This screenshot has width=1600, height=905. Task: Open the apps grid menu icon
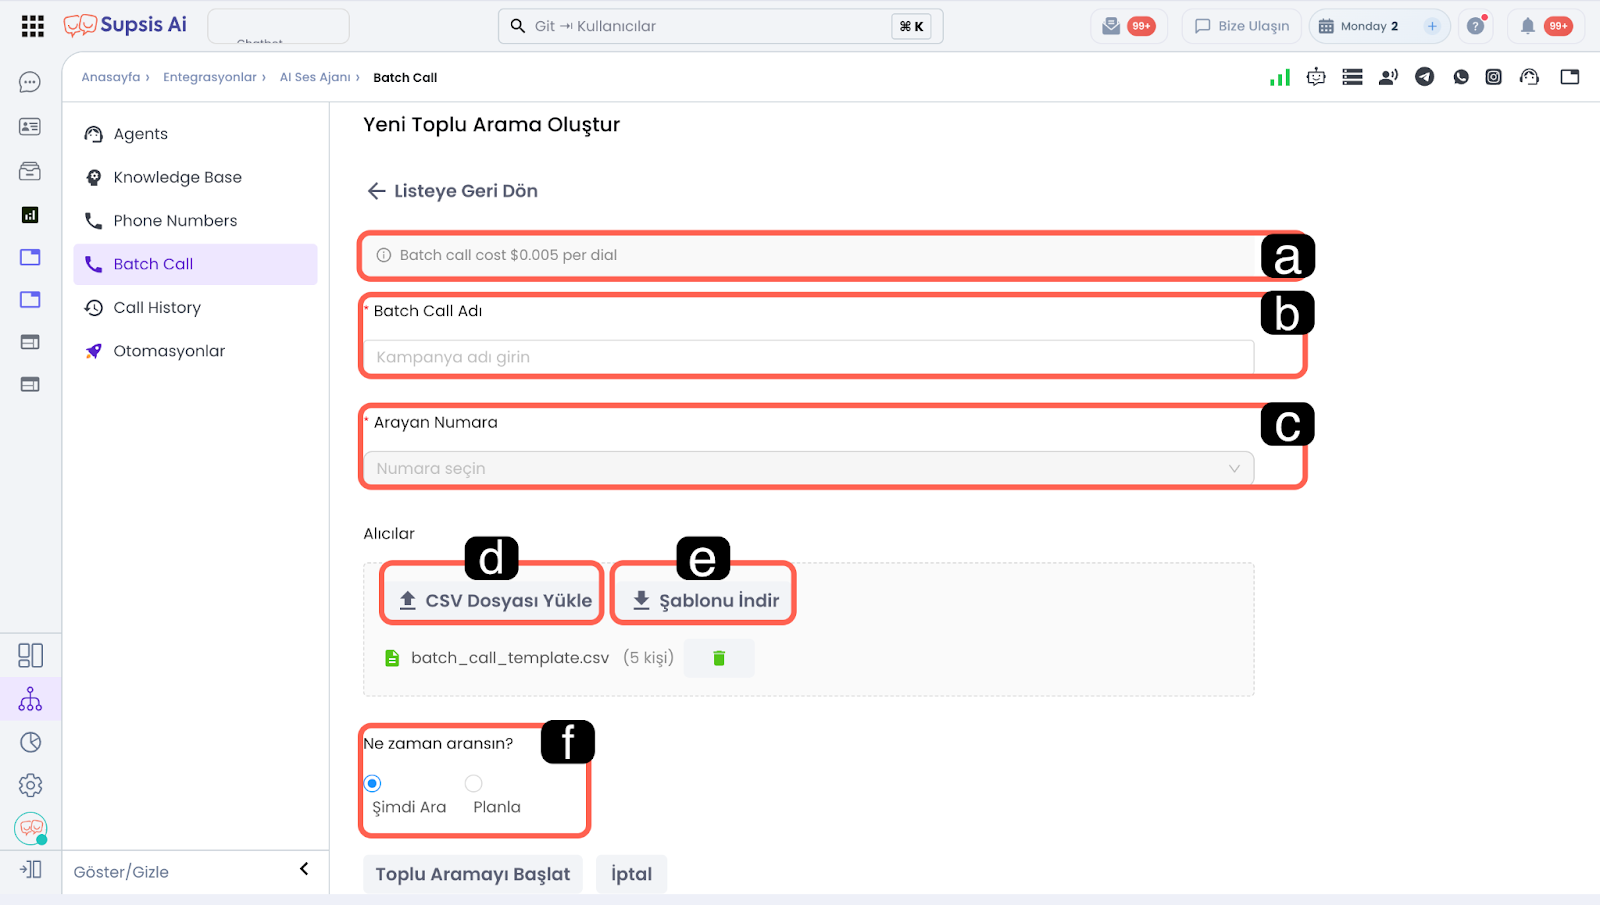pos(32,26)
